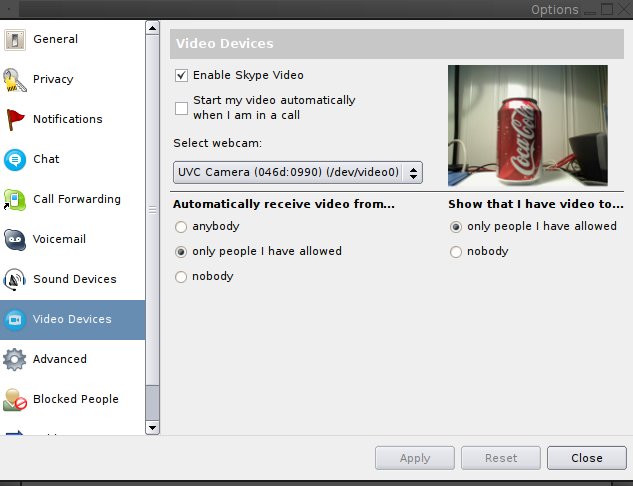Viewport: 633px width, 486px height.
Task: Uncheck Enable Skype Video checkbox
Action: [181, 75]
